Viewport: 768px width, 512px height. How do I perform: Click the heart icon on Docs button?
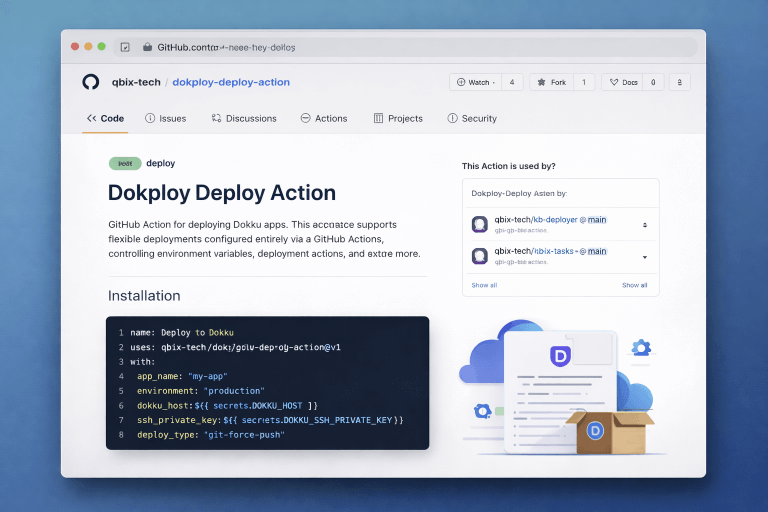[x=614, y=82]
